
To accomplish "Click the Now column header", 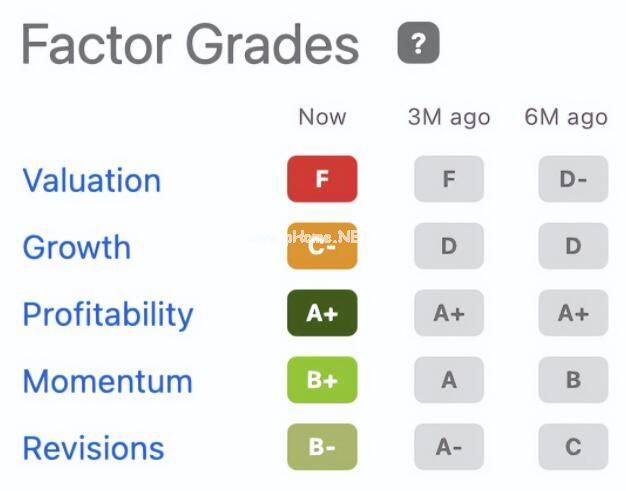I will pos(322,117).
